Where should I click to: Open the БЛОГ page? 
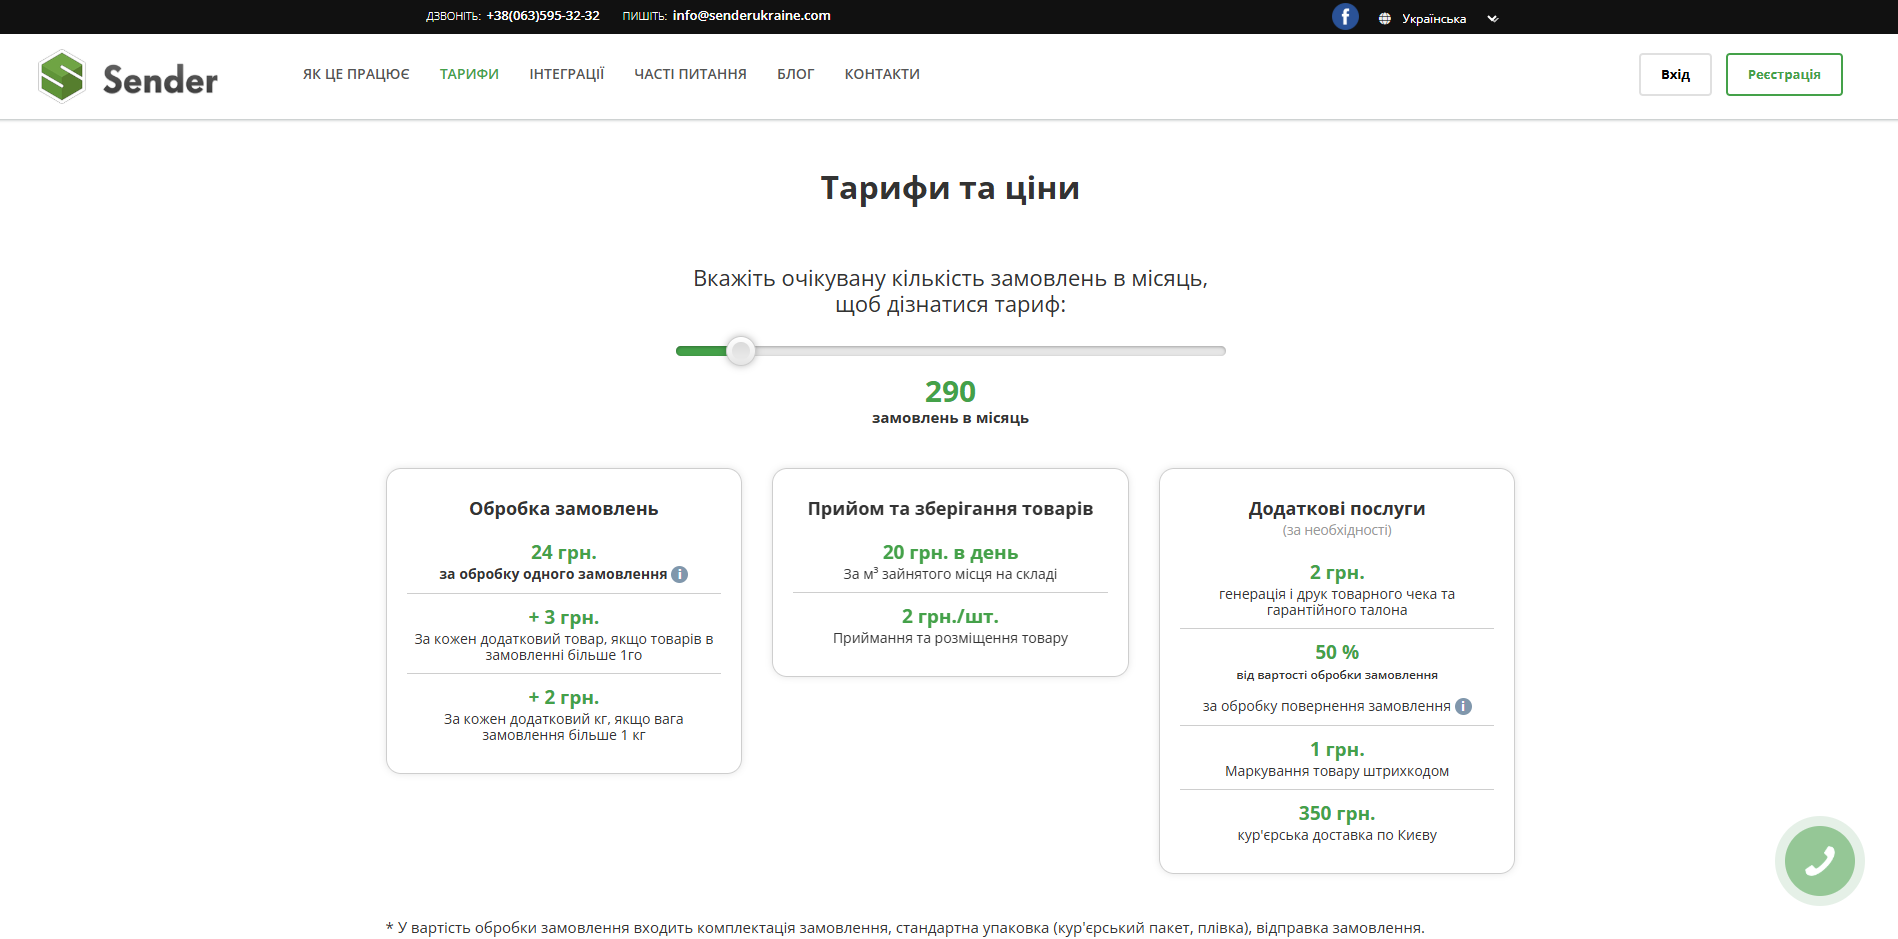[x=795, y=73]
